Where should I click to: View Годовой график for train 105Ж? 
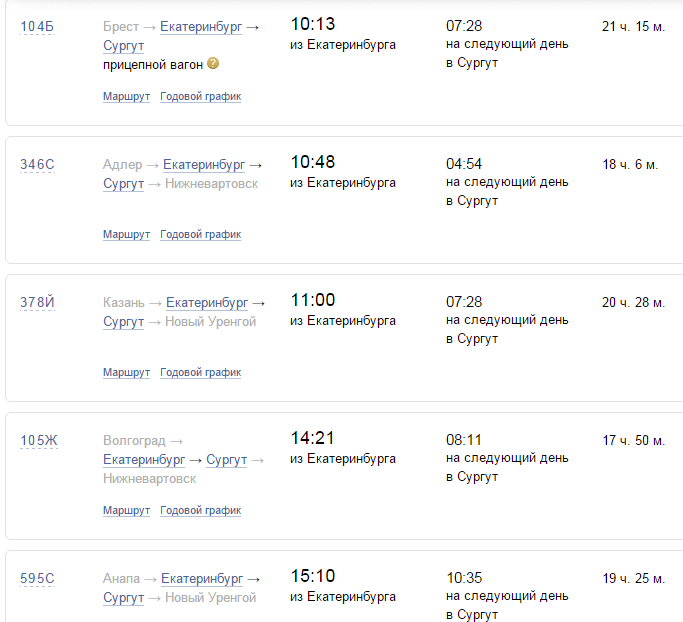(200, 511)
